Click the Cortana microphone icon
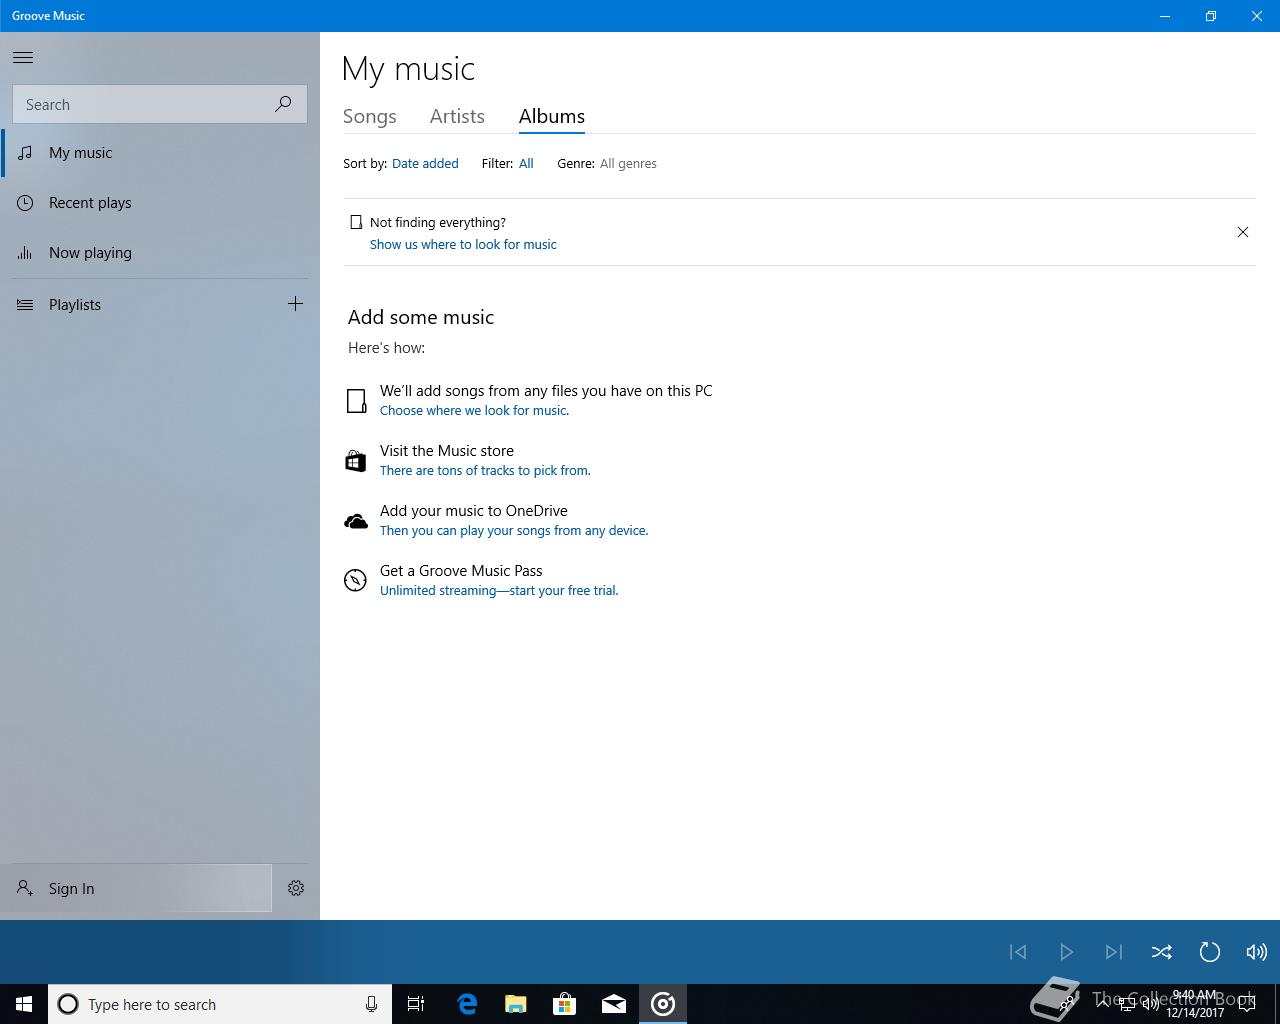This screenshot has width=1280, height=1024. pyautogui.click(x=371, y=1004)
